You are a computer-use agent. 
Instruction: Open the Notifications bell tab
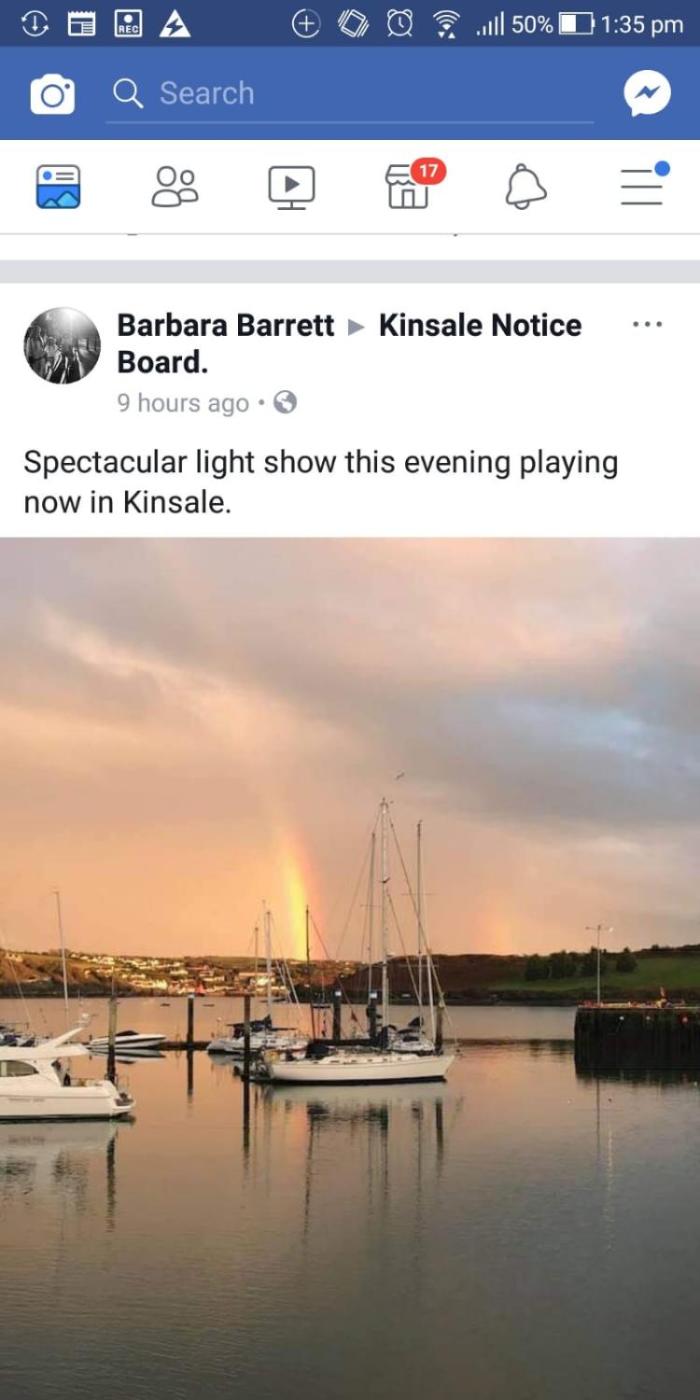[525, 187]
